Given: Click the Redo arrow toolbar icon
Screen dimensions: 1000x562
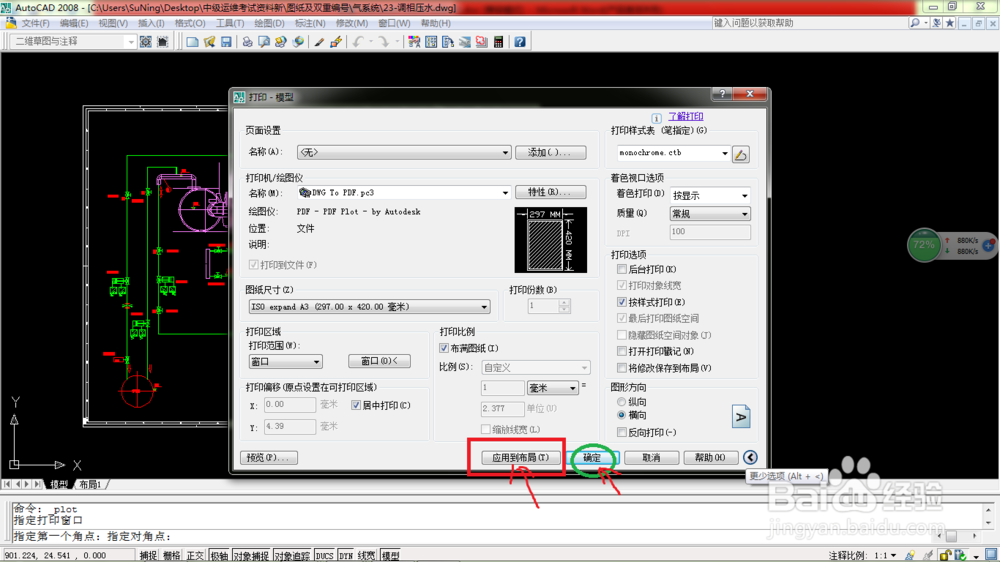Looking at the screenshot, I should click(x=383, y=41).
